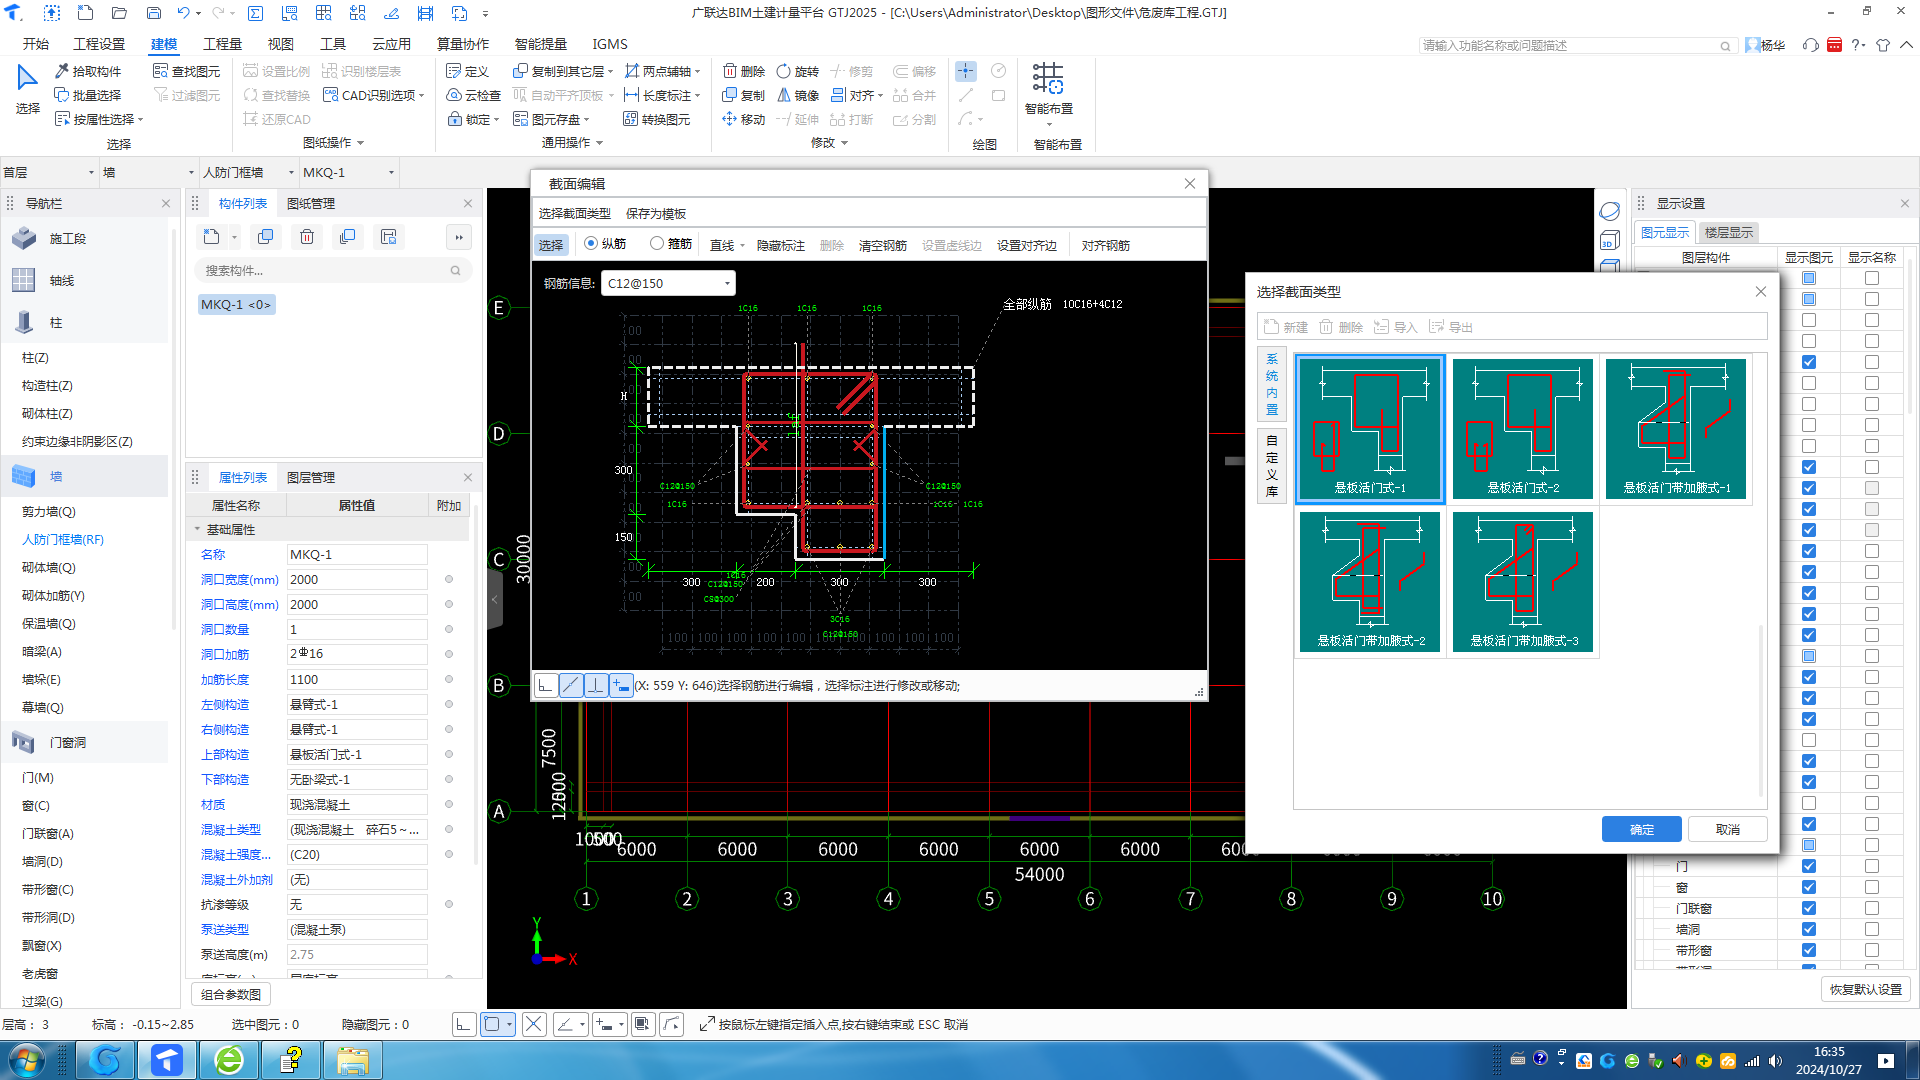
Task: Toggle 显示名称 checkbox for 墙洞 row
Action: [1872, 929]
